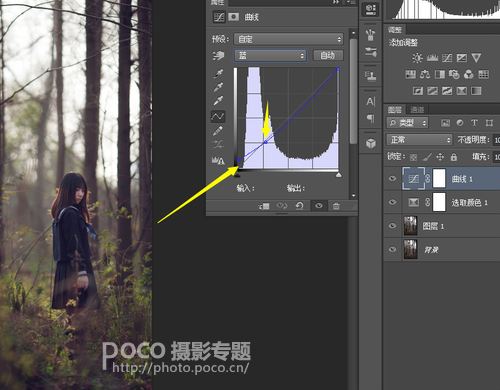
Task: Open the Preset dropdown set to 自定
Action: pyautogui.click(x=289, y=39)
